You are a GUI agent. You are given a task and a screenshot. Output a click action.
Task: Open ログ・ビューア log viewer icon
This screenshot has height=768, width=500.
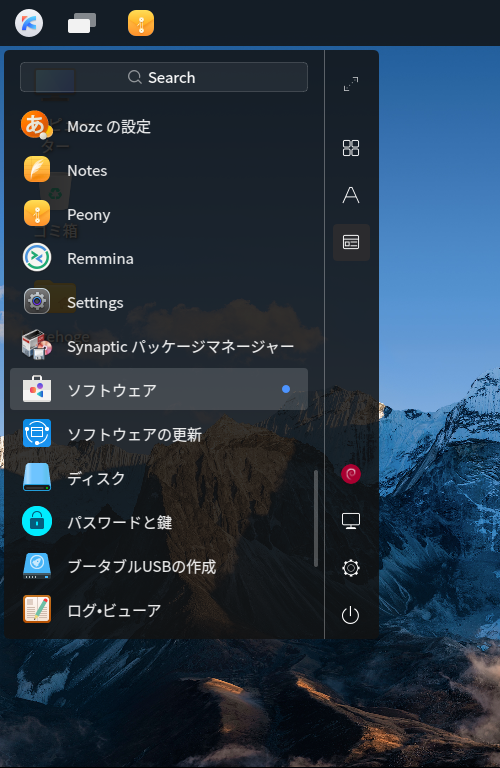pos(37,609)
